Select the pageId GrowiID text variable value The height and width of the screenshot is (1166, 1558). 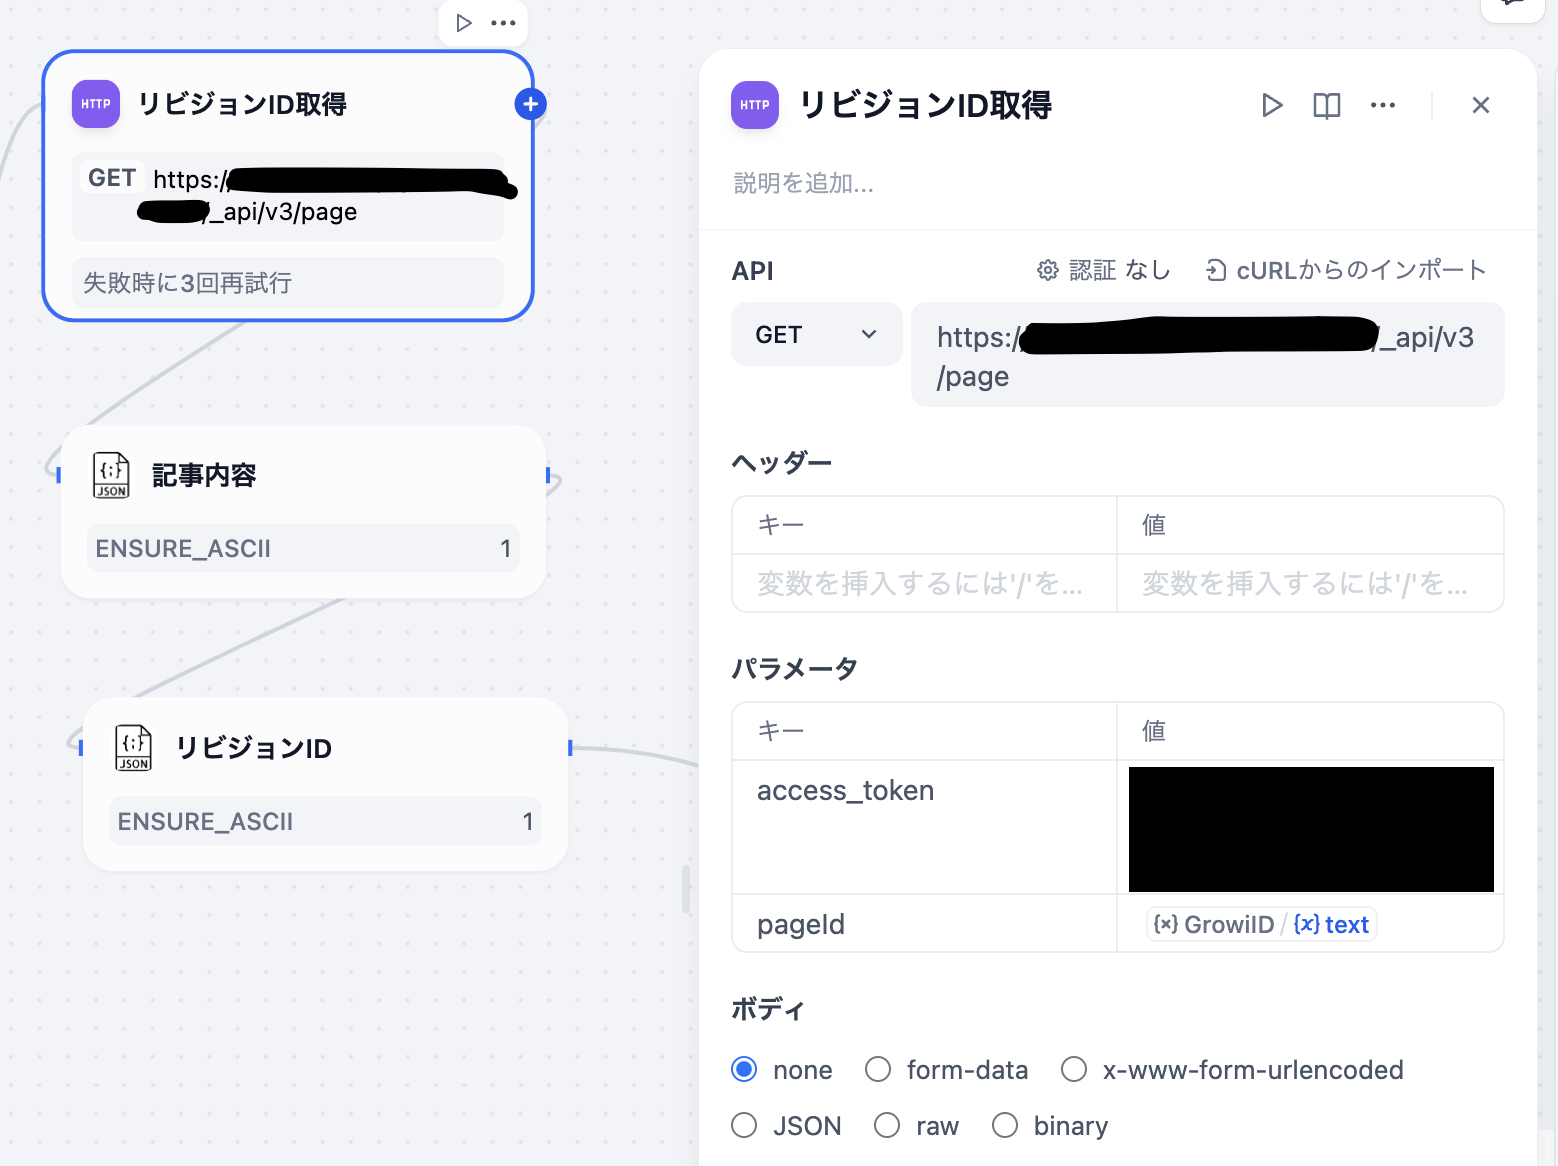click(1261, 924)
